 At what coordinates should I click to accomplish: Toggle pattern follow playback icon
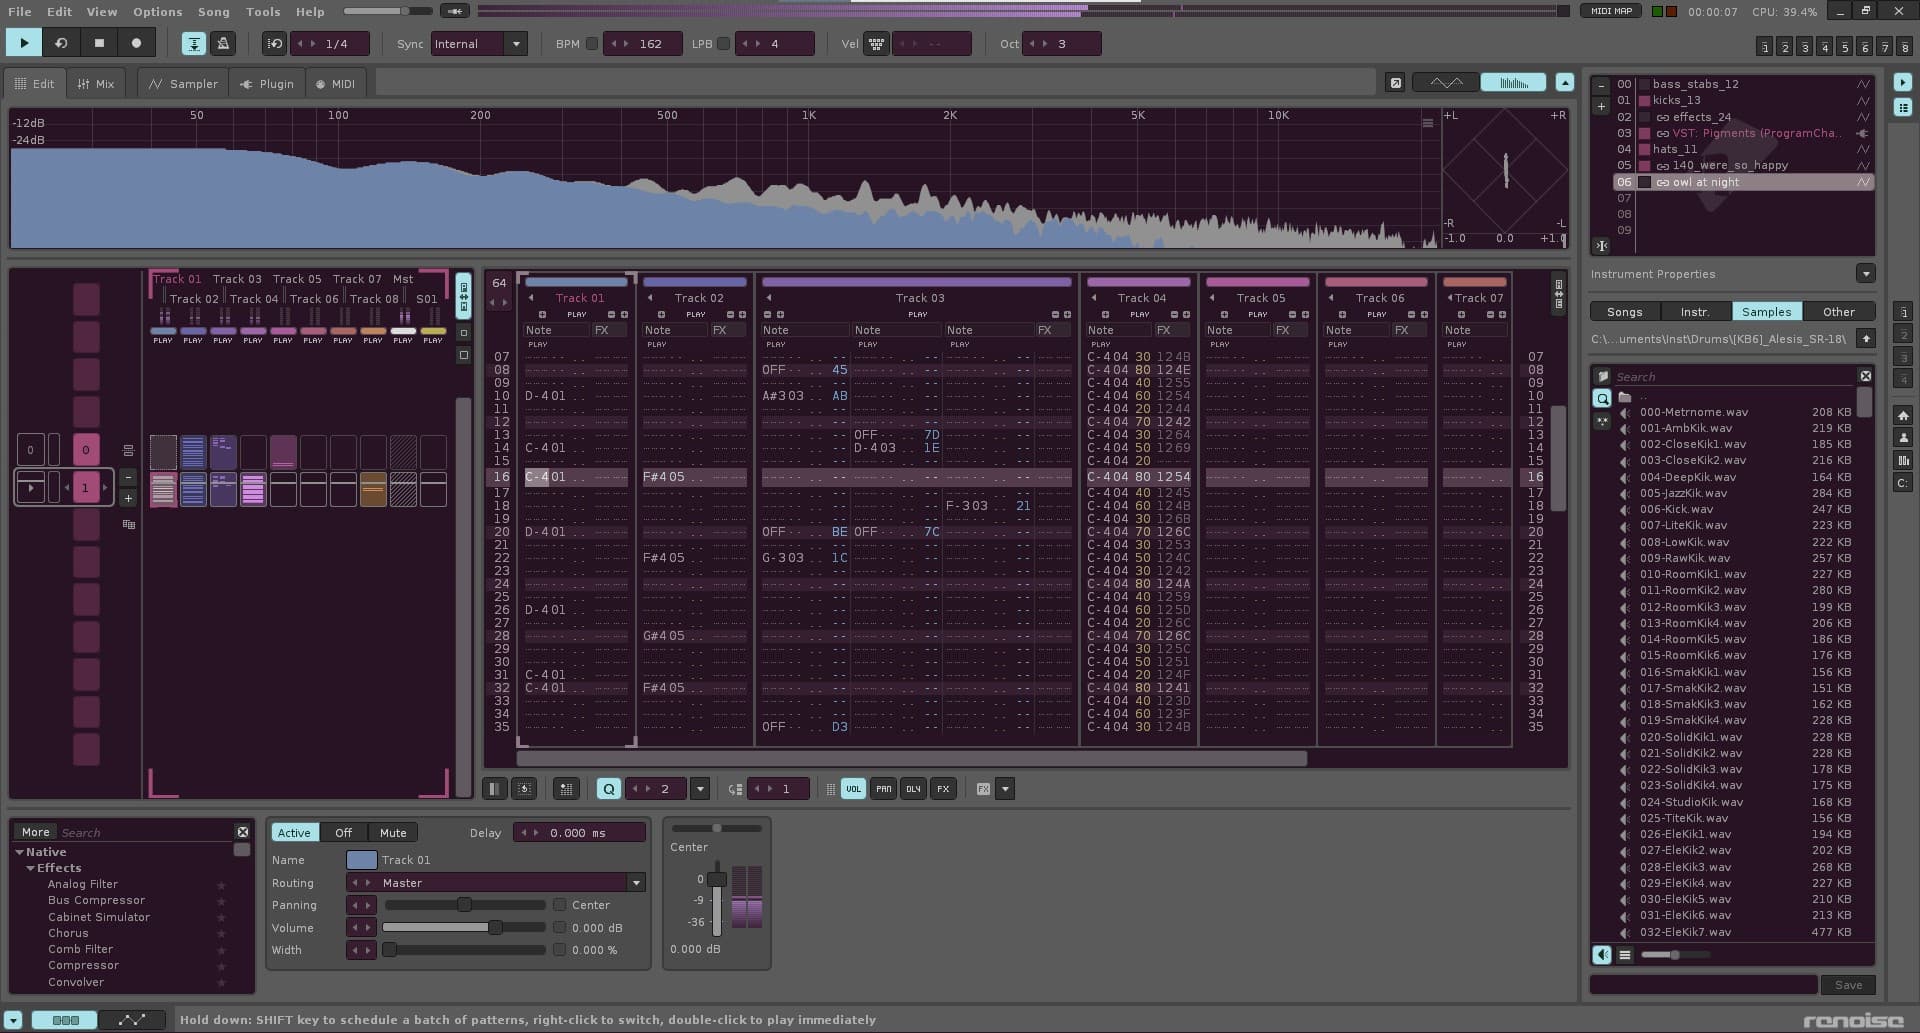point(193,43)
